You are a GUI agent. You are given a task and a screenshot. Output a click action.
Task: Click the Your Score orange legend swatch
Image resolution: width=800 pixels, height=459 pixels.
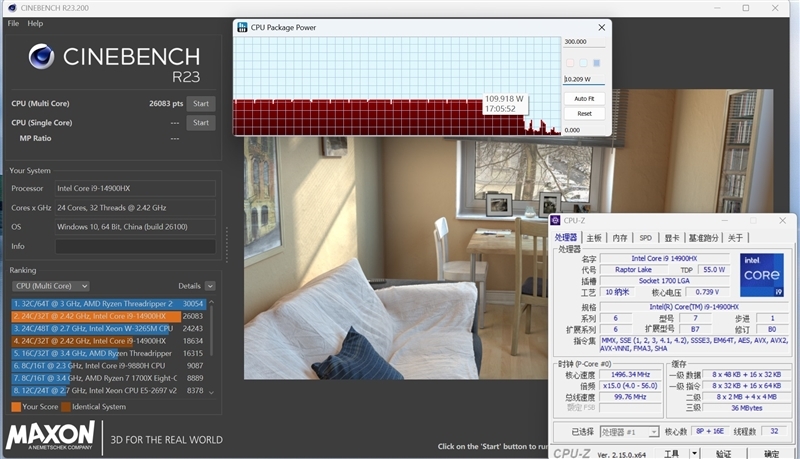click(x=16, y=407)
